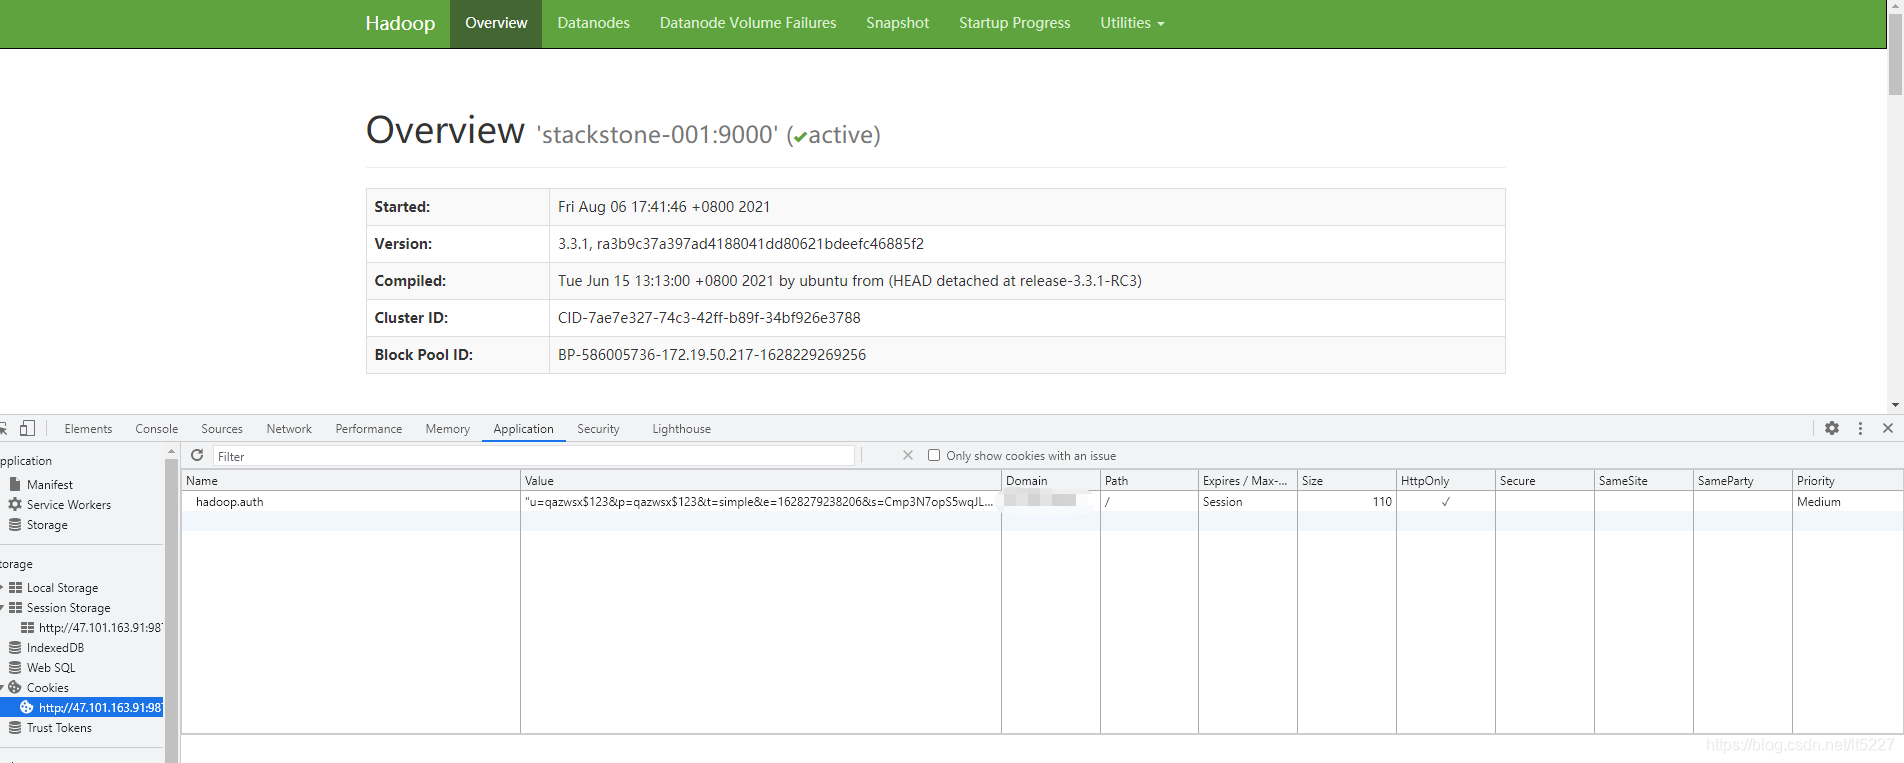Image resolution: width=1904 pixels, height=763 pixels.
Task: Open the Datanodes page
Action: coord(593,23)
